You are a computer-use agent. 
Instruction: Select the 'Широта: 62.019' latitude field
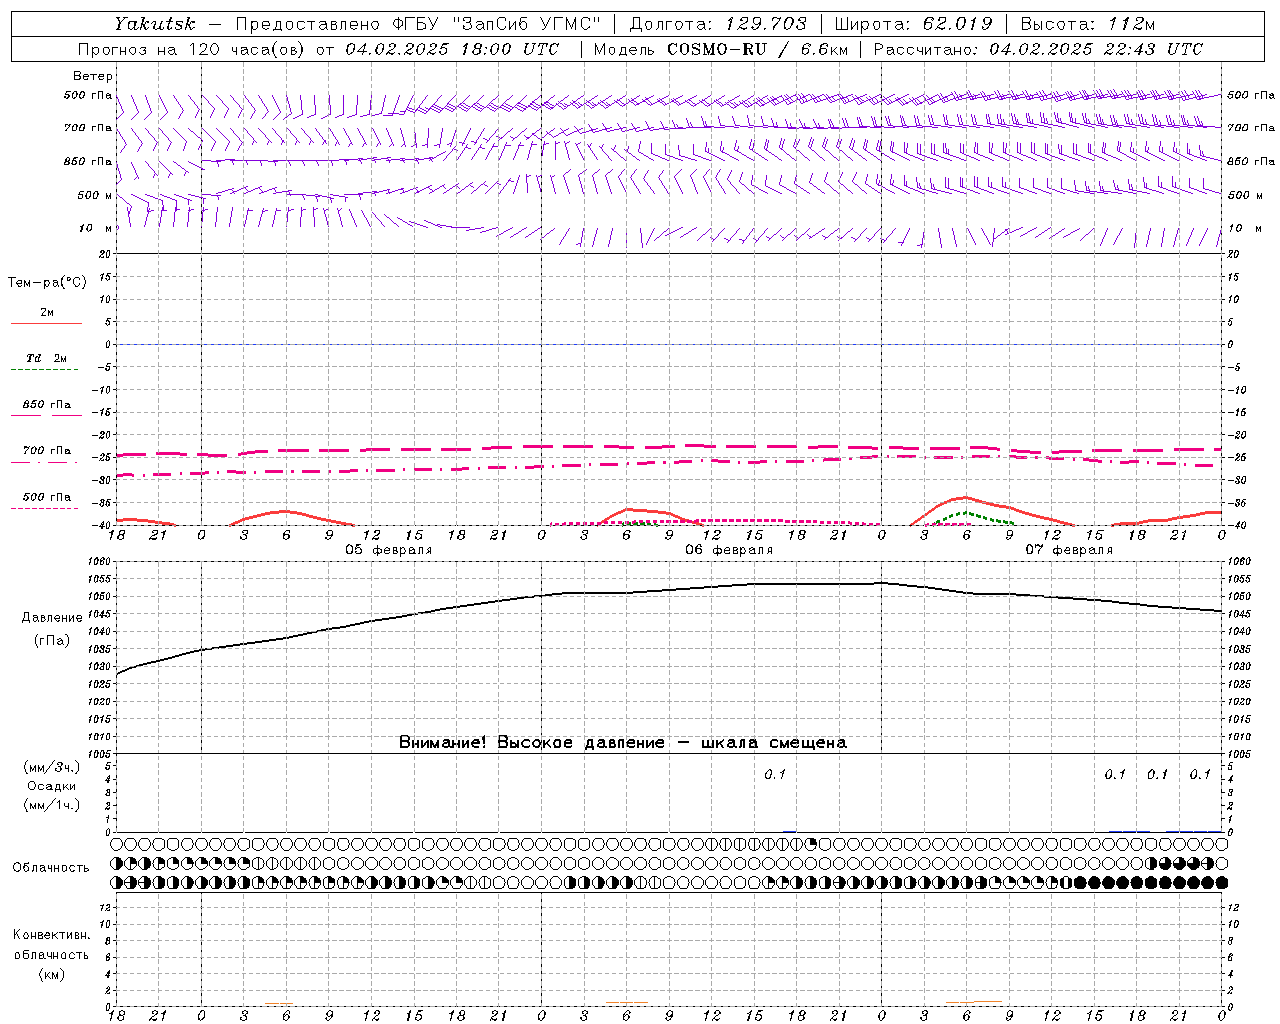(x=913, y=24)
